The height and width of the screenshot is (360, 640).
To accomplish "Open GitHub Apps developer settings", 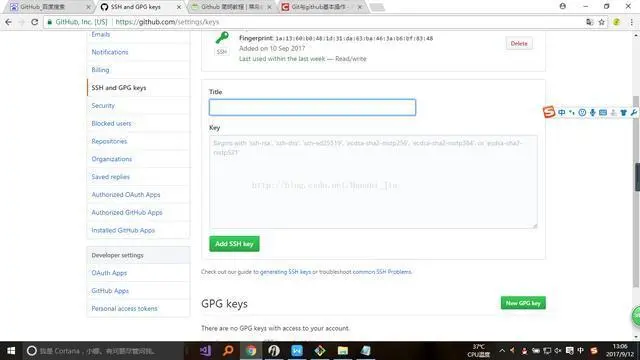I will [x=110, y=291].
